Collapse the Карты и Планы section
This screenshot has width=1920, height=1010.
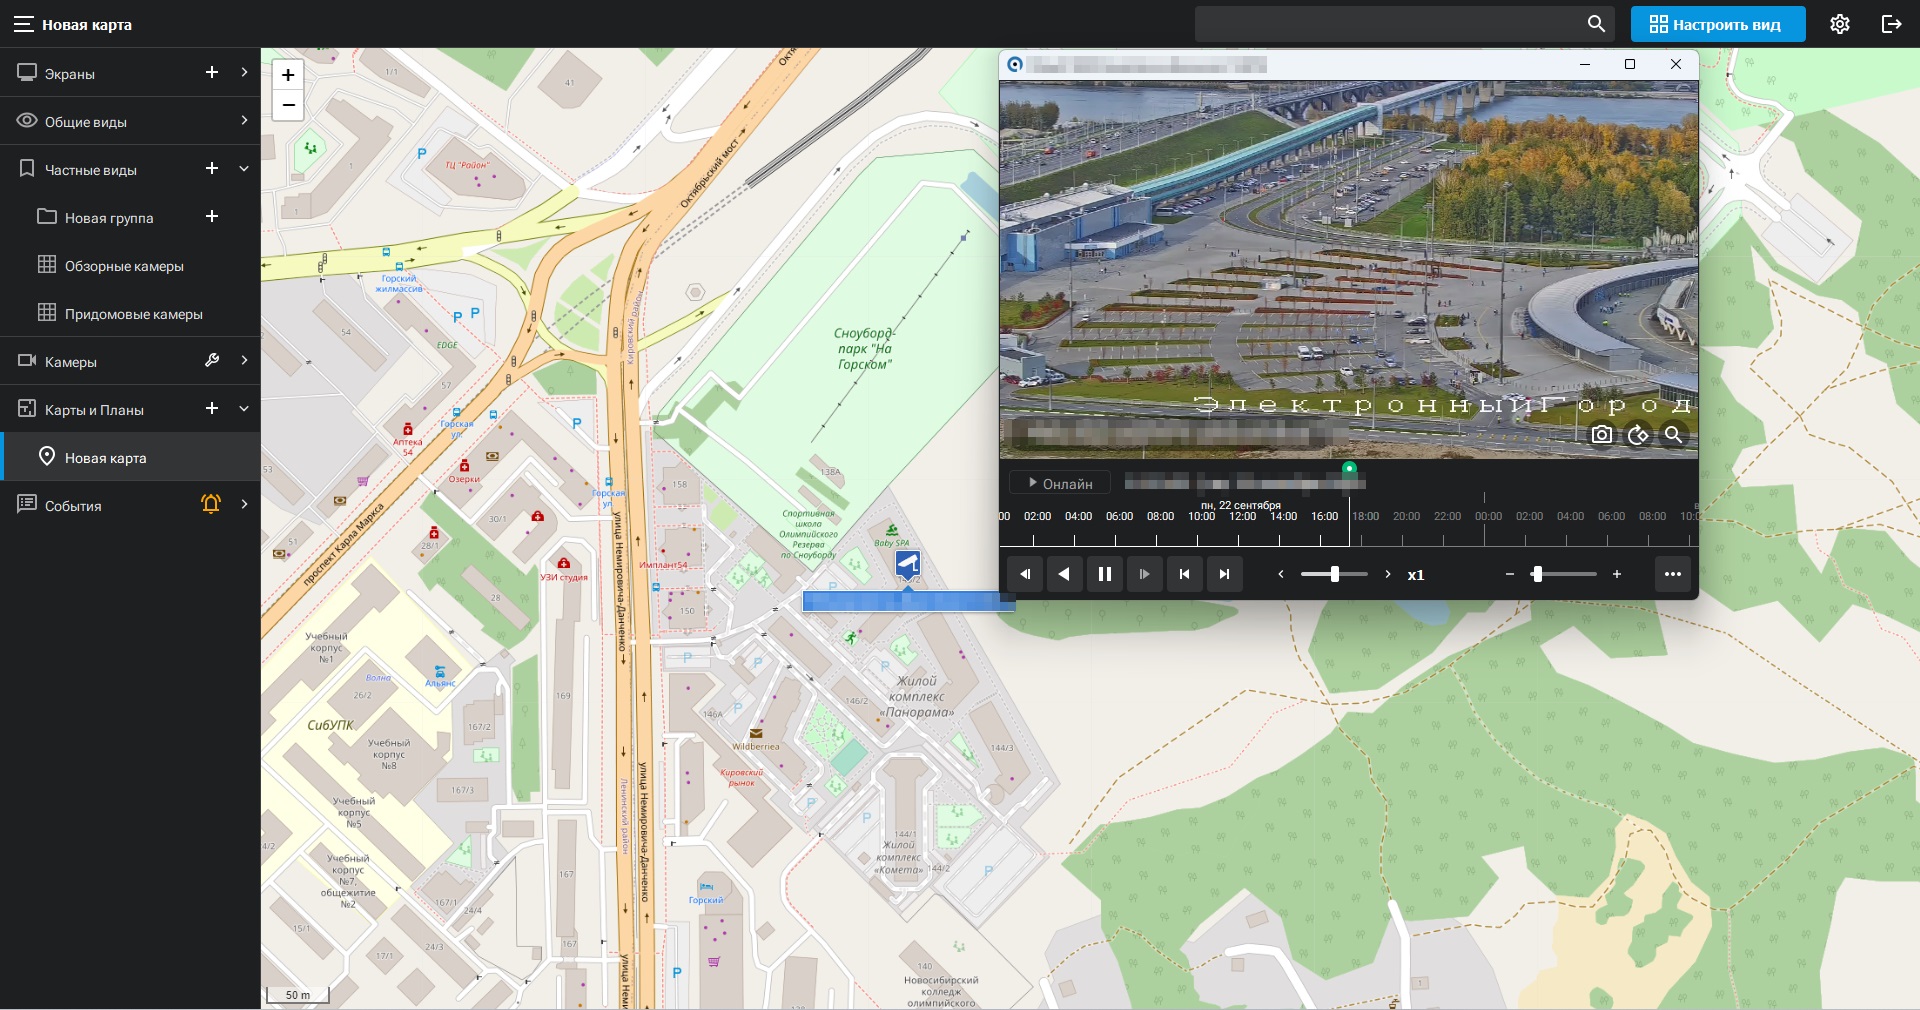click(x=244, y=409)
